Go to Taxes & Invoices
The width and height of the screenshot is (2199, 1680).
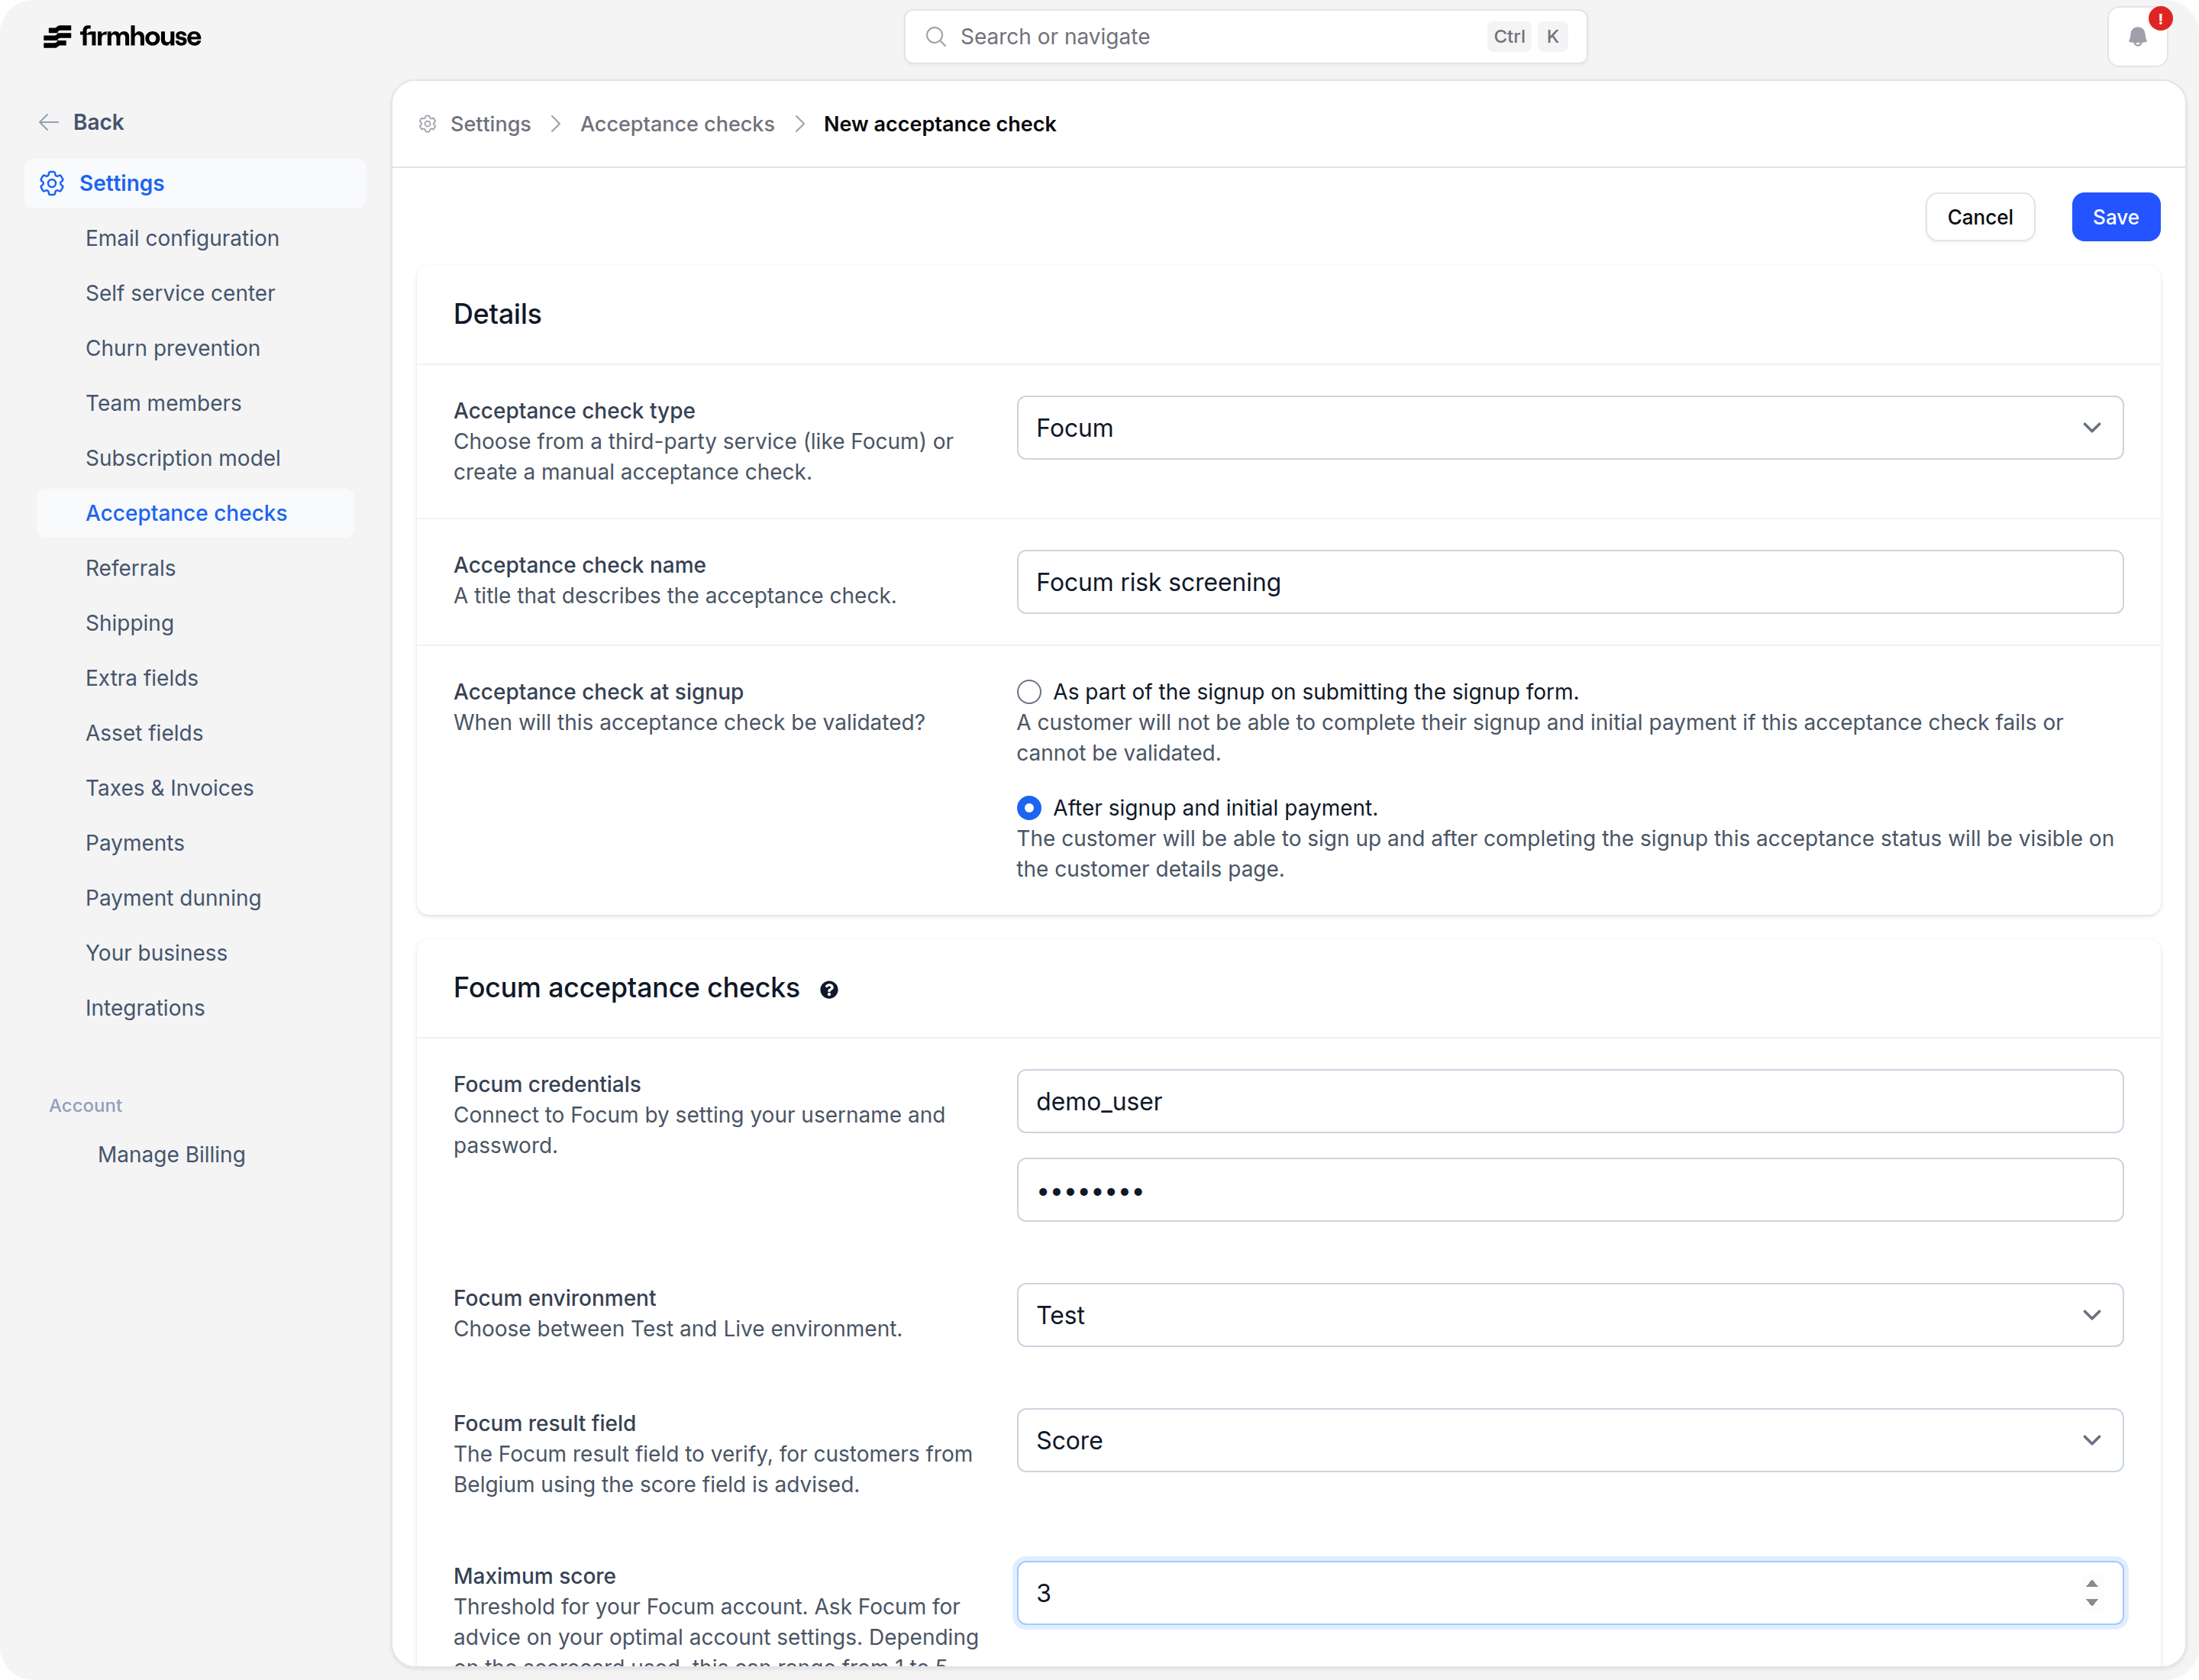click(170, 788)
